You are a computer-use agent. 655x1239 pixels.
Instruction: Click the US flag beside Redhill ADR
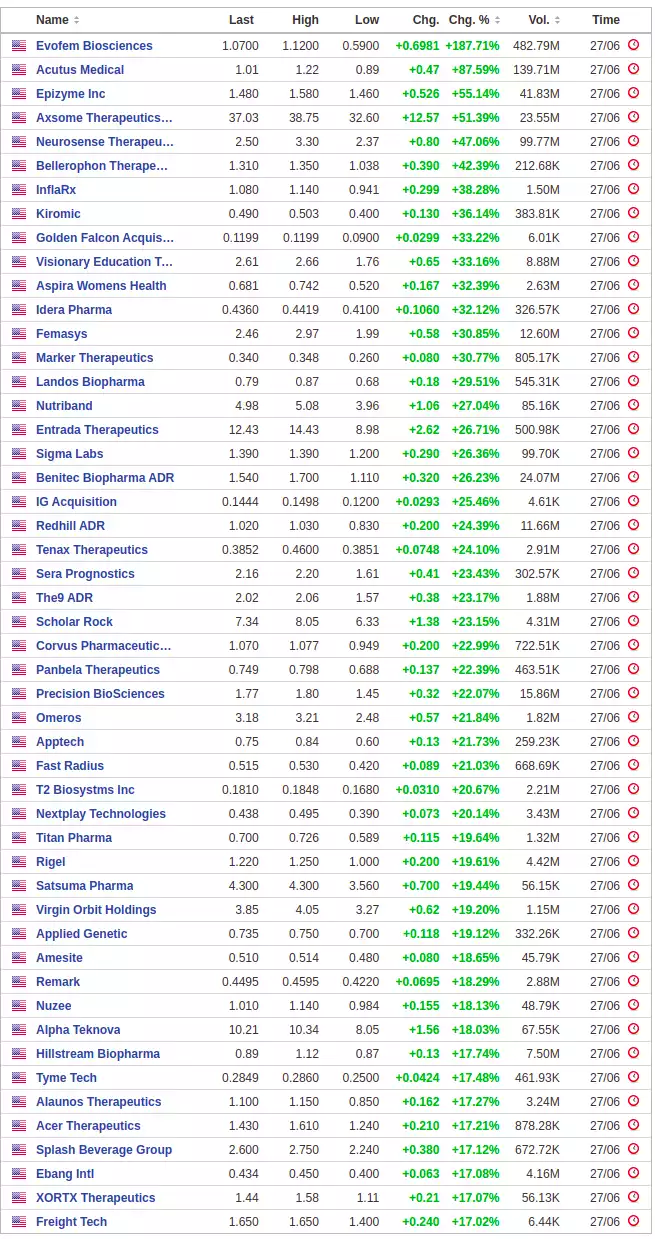(19, 526)
